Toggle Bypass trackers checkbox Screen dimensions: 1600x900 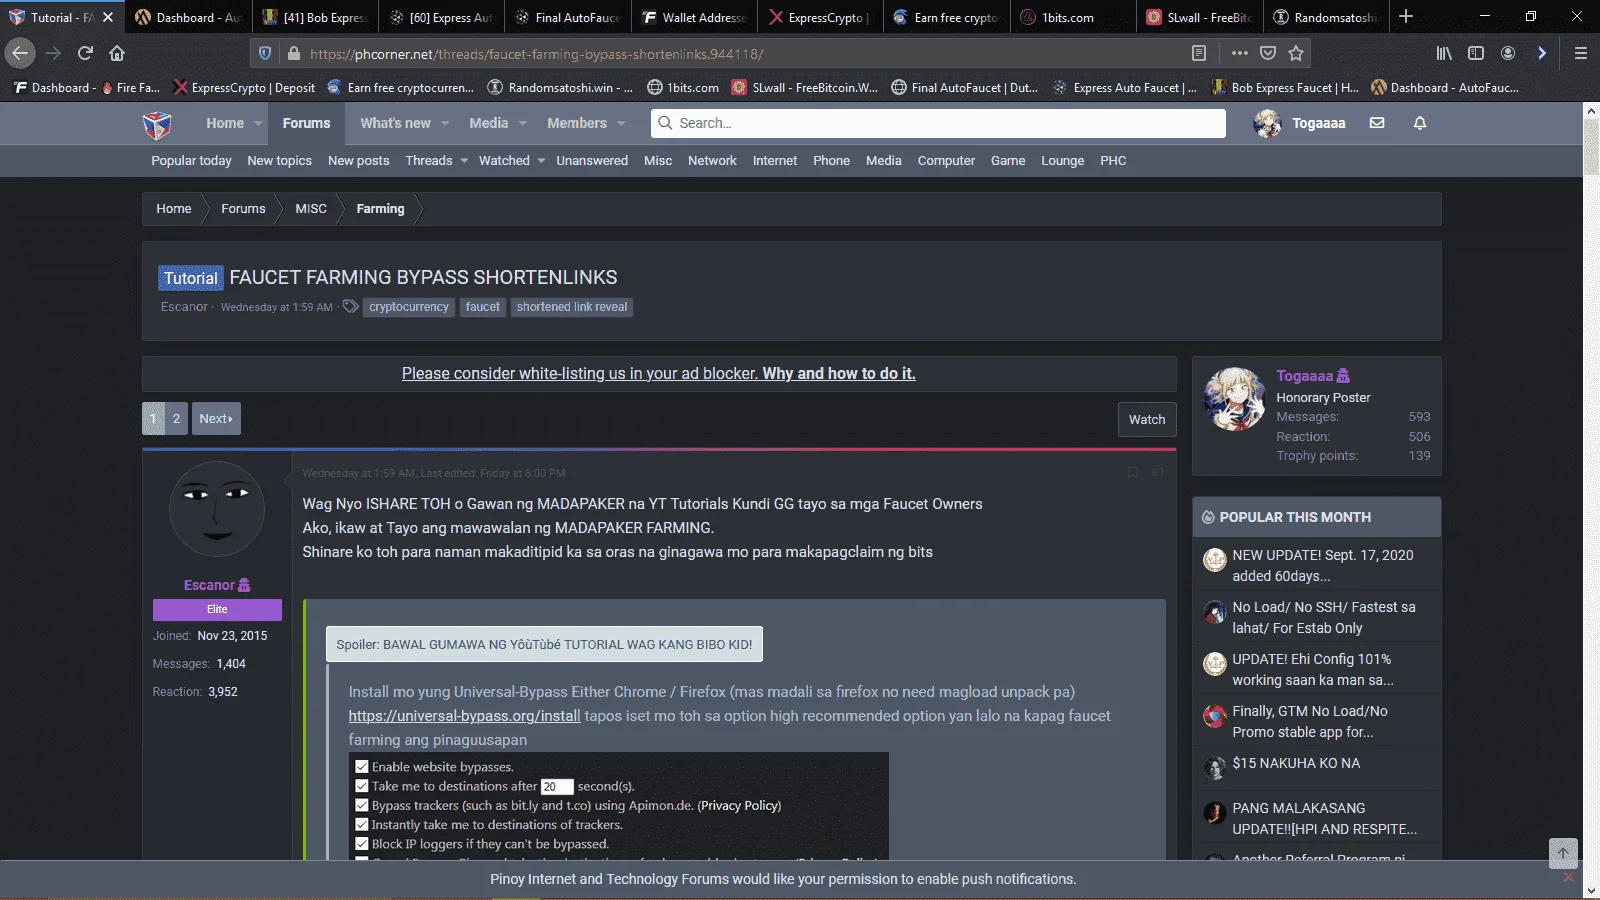point(362,805)
